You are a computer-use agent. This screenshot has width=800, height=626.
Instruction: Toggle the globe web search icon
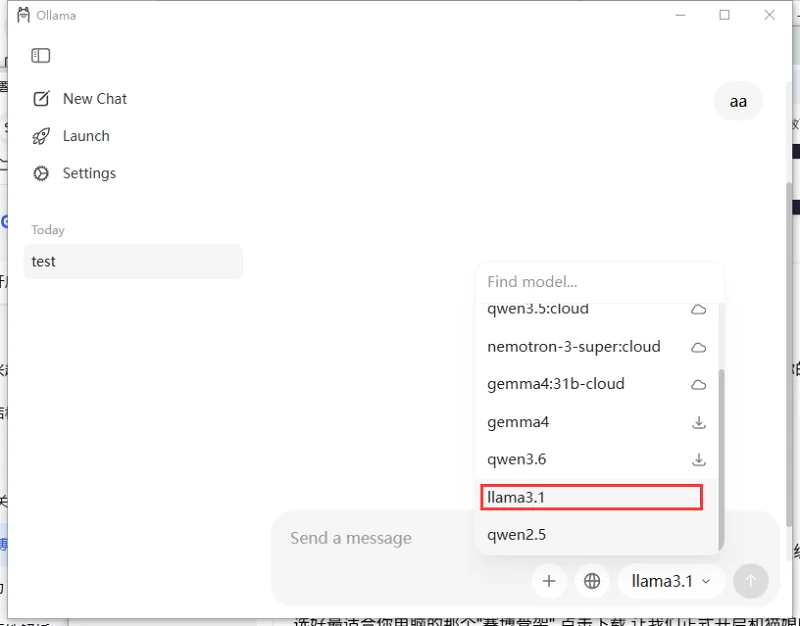[x=592, y=581]
